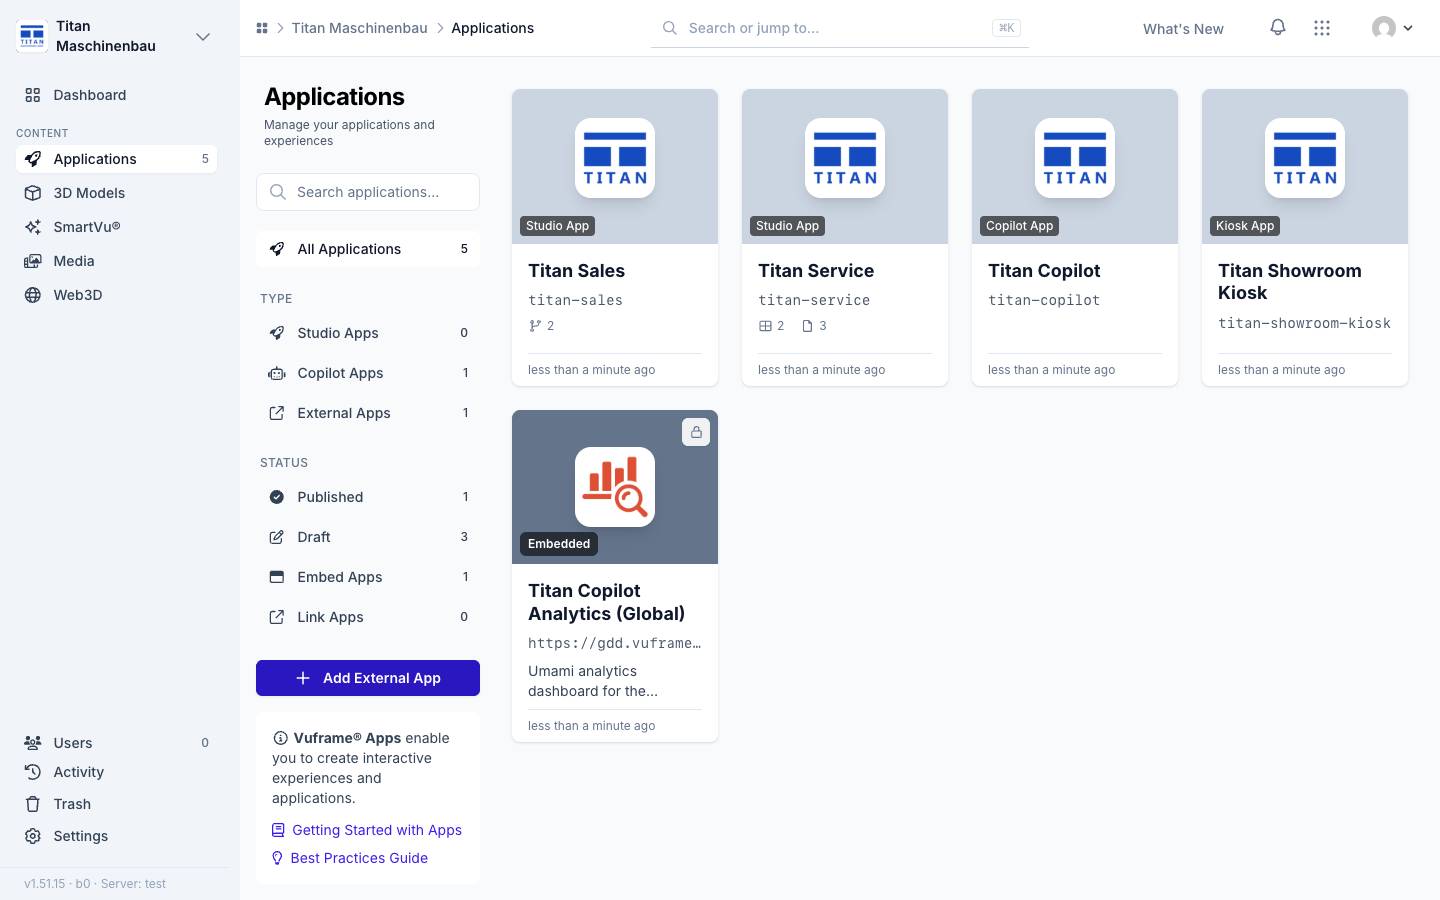
Task: Select Applications in the sidebar
Action: pyautogui.click(x=116, y=159)
